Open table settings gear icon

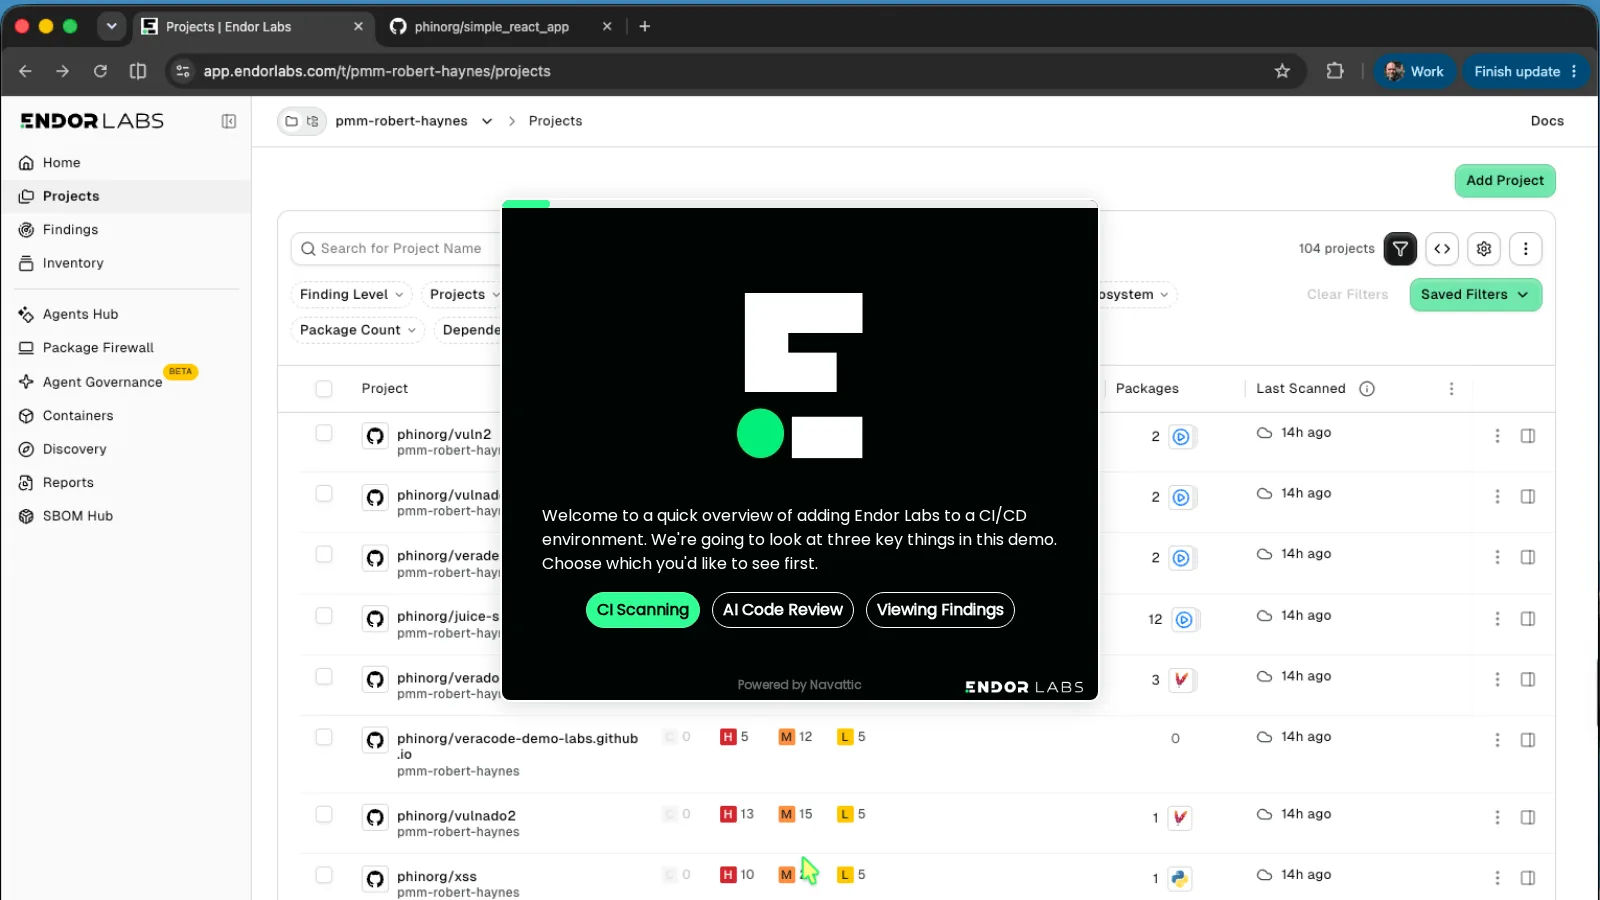(x=1484, y=249)
